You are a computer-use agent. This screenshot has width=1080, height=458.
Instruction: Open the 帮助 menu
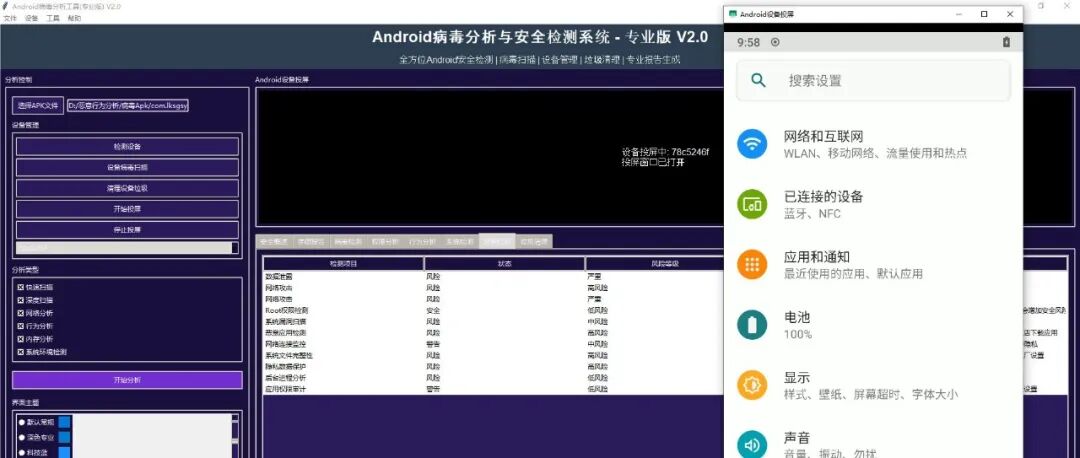[74, 19]
